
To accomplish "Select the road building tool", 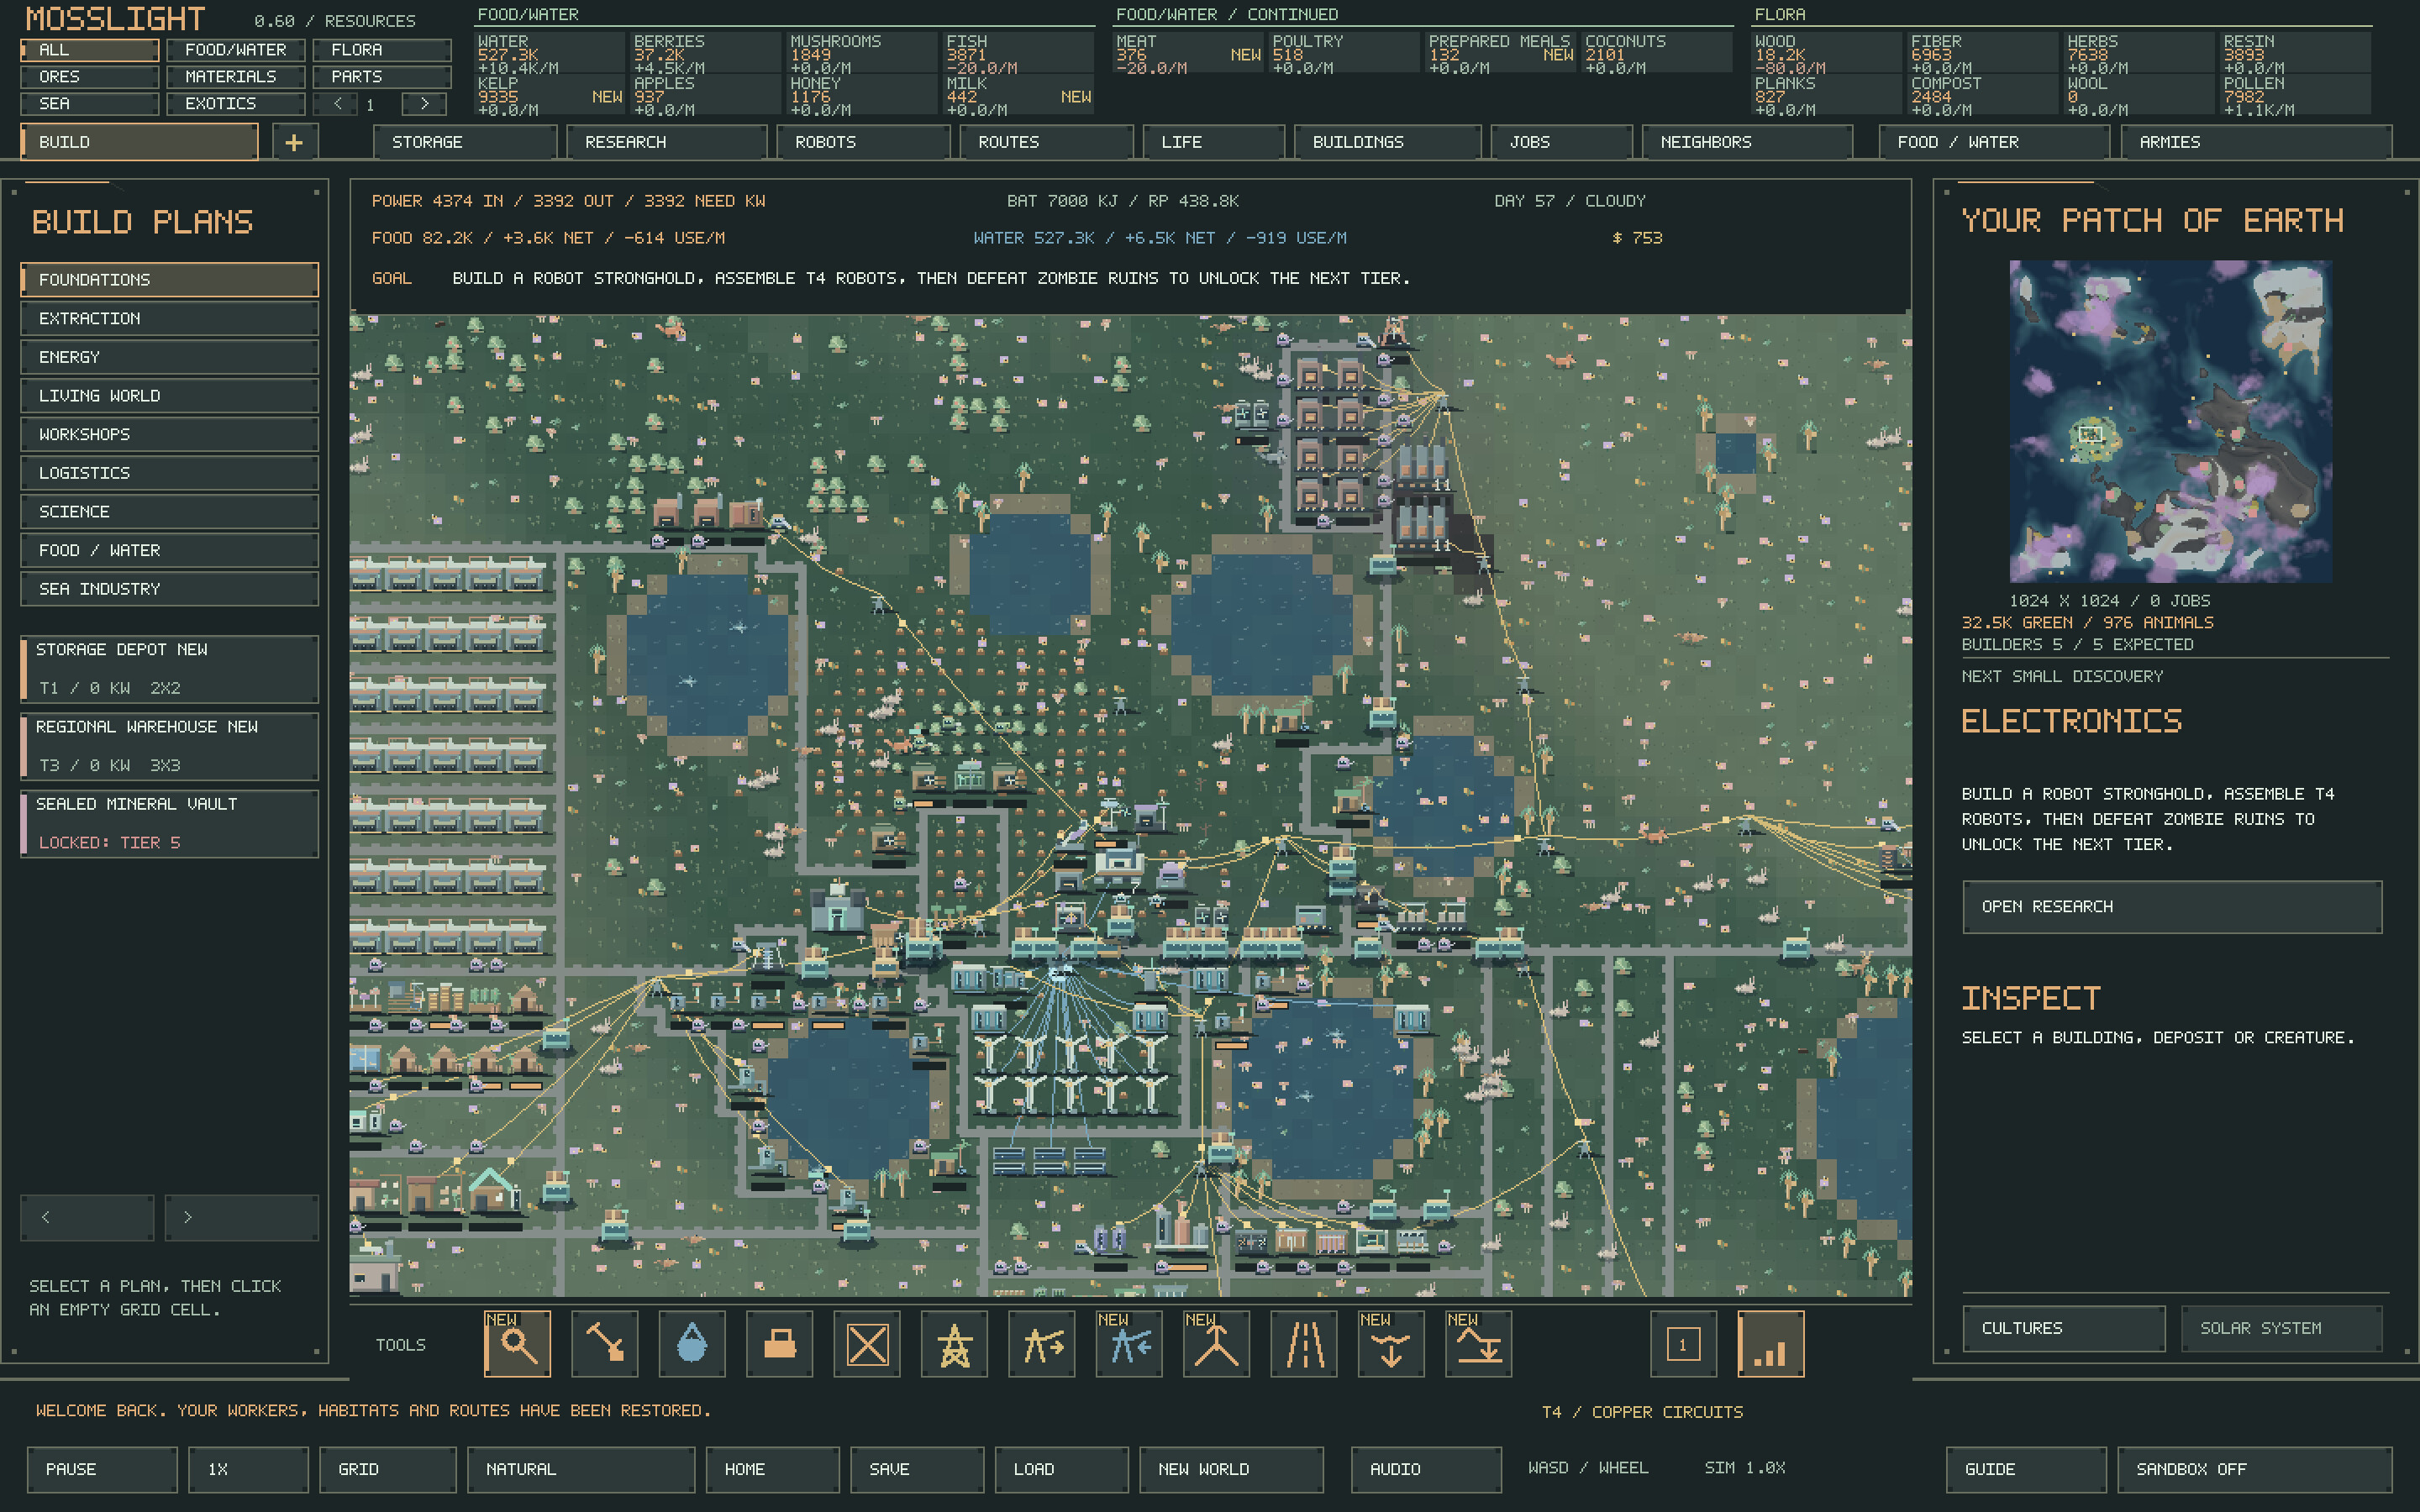I will (x=1304, y=1344).
